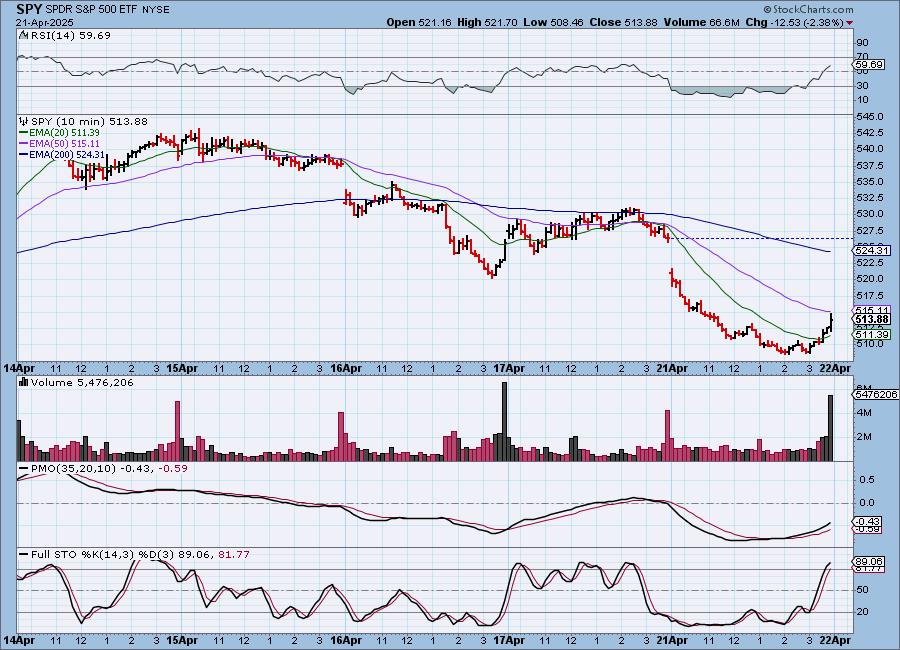Click the green EMA(20) legend line swatch
900x650 pixels.
tap(24, 133)
